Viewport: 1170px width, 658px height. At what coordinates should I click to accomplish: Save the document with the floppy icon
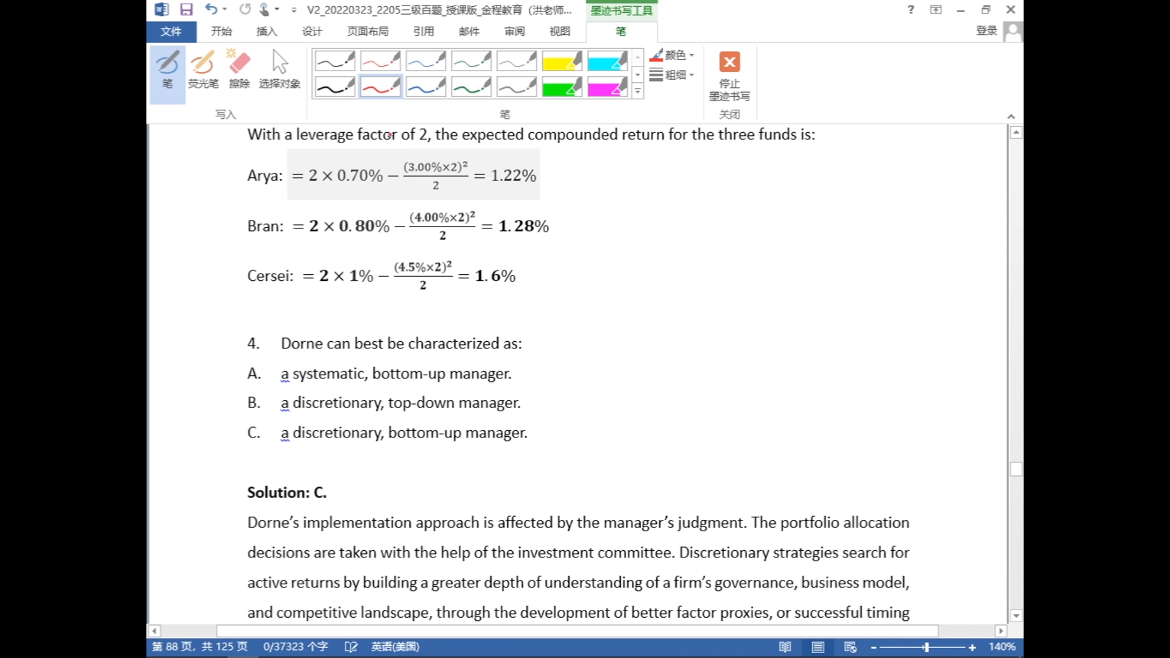click(186, 10)
